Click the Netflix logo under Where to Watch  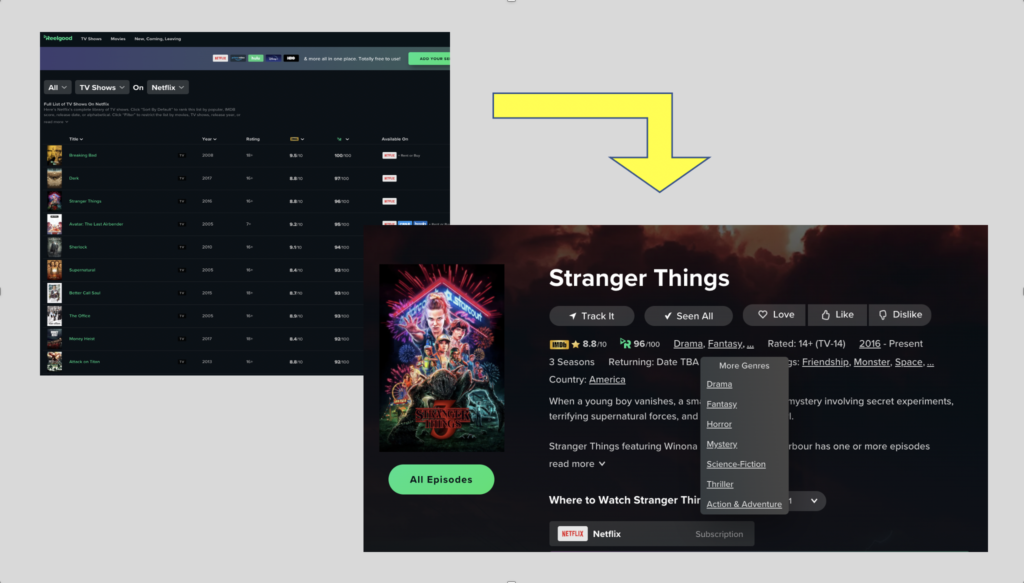[572, 534]
